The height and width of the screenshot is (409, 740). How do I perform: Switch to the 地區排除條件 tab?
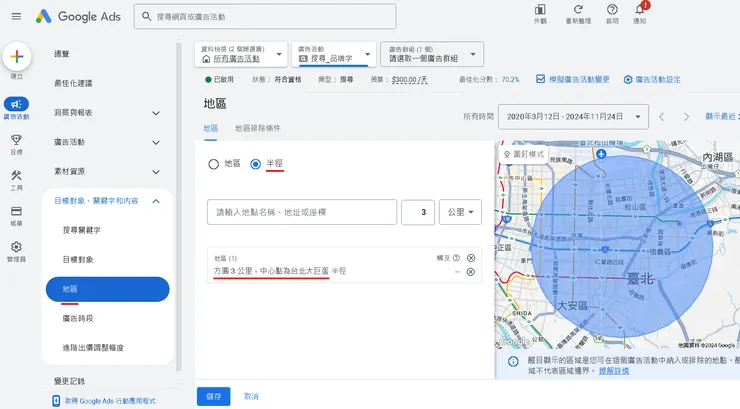[x=258, y=128]
